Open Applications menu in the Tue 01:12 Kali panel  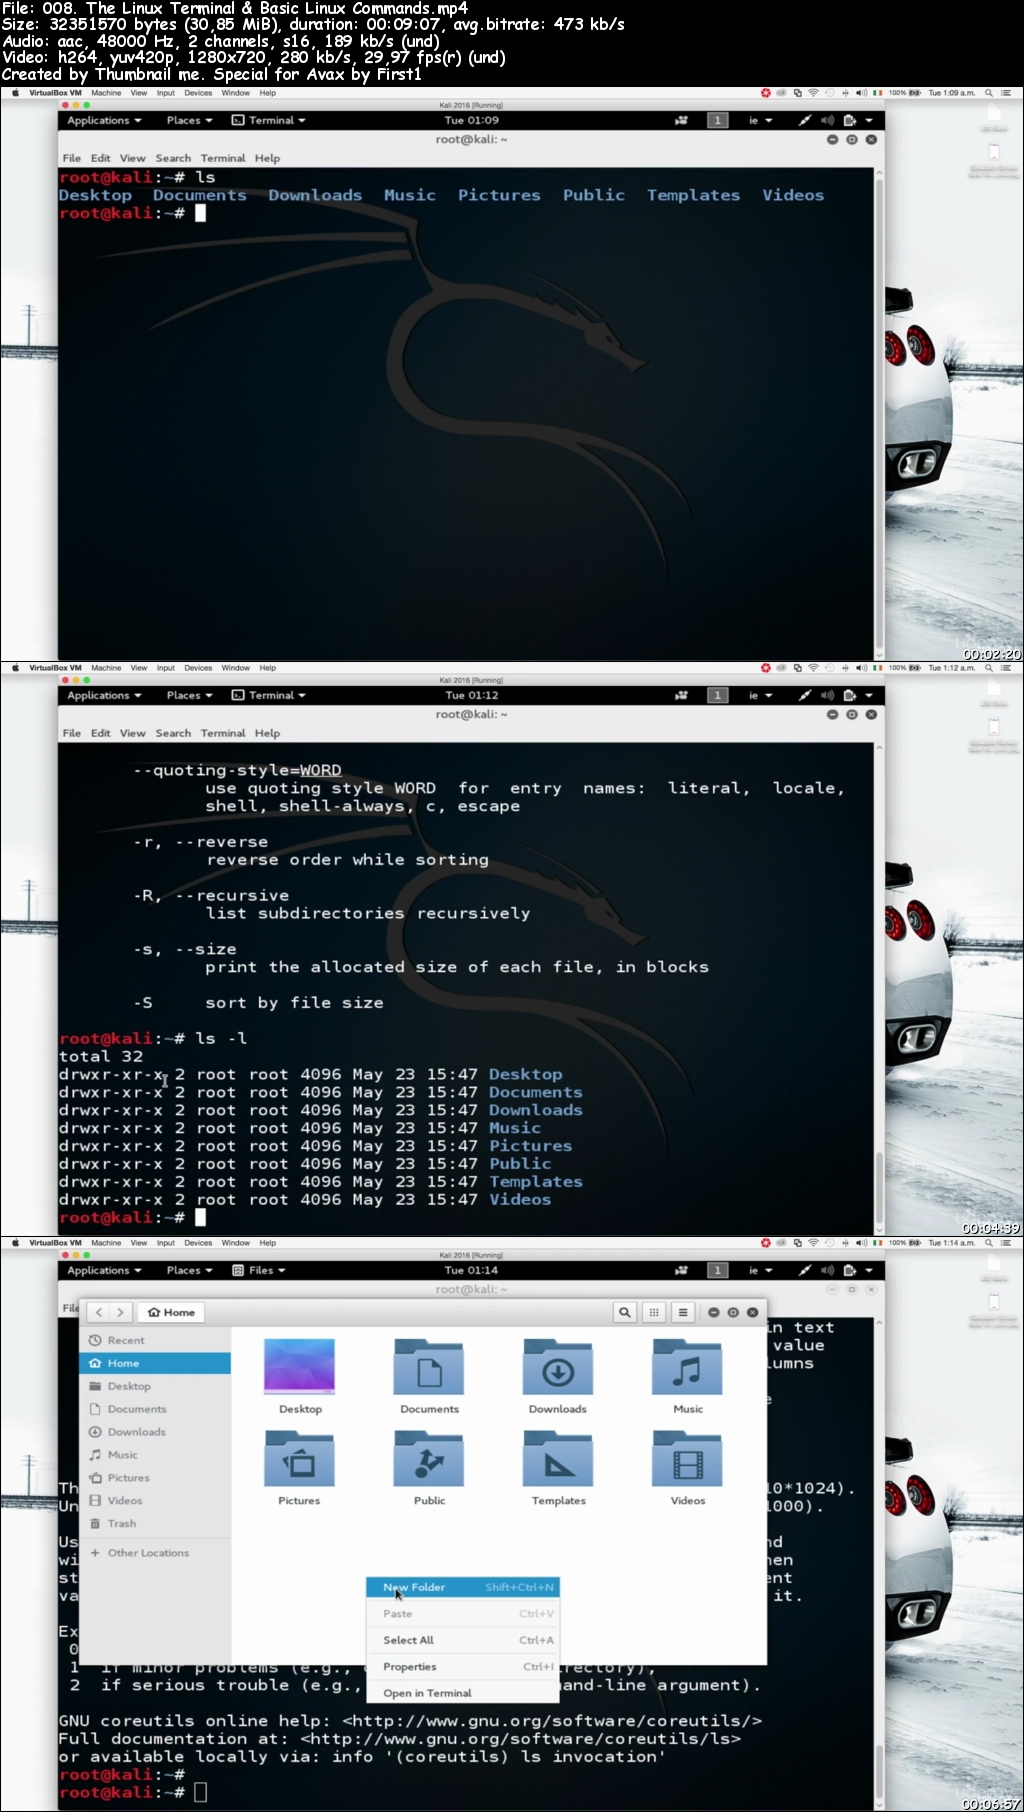click(104, 695)
